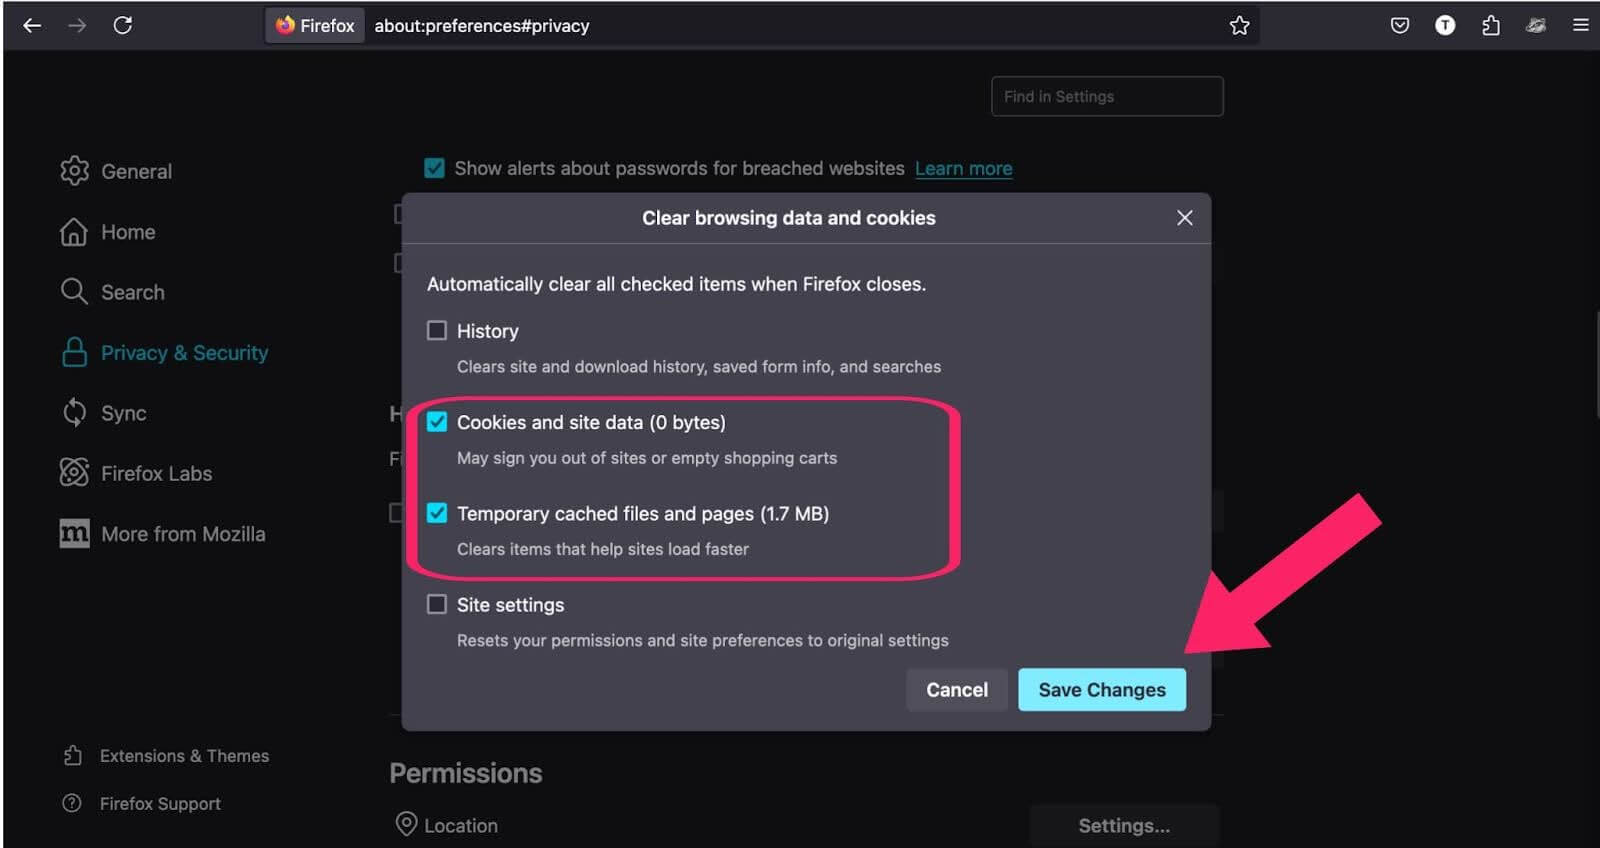The height and width of the screenshot is (848, 1600).
Task: Open the Firefox hamburger application menu
Action: point(1580,25)
